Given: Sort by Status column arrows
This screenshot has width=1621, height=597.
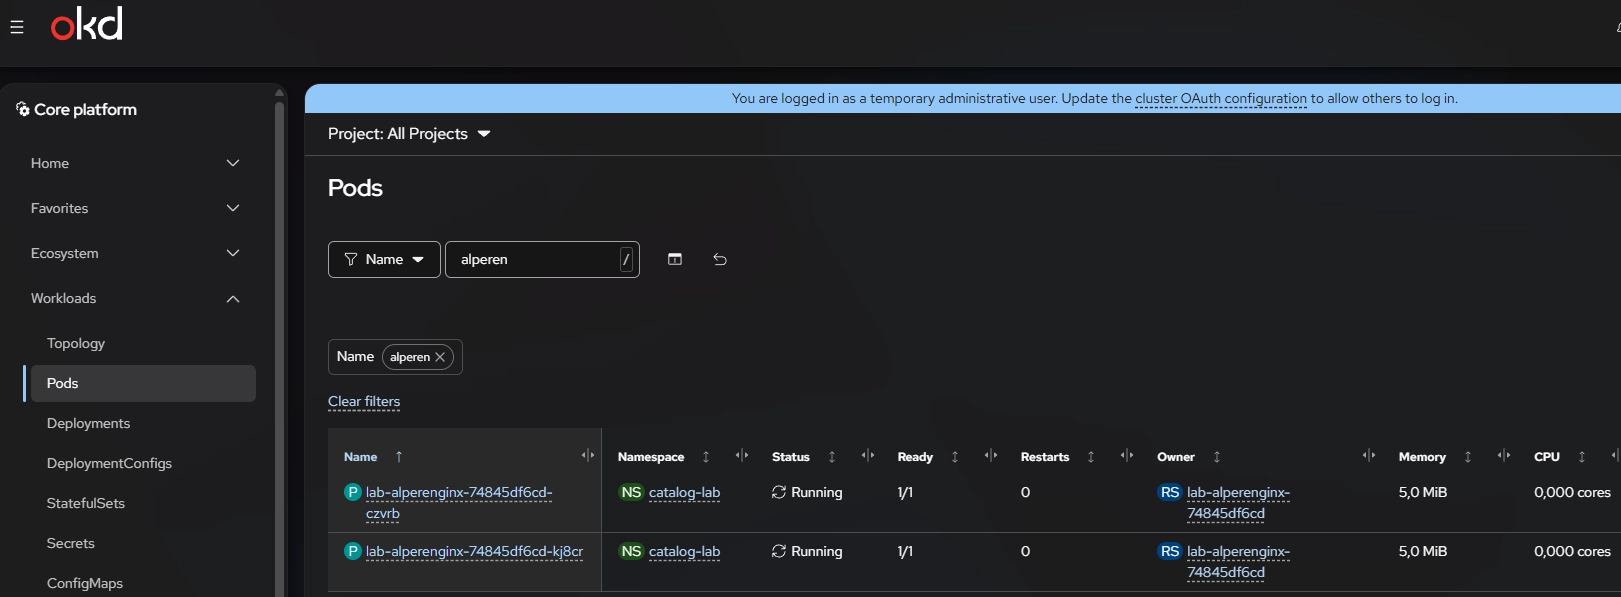Looking at the screenshot, I should coord(832,457).
